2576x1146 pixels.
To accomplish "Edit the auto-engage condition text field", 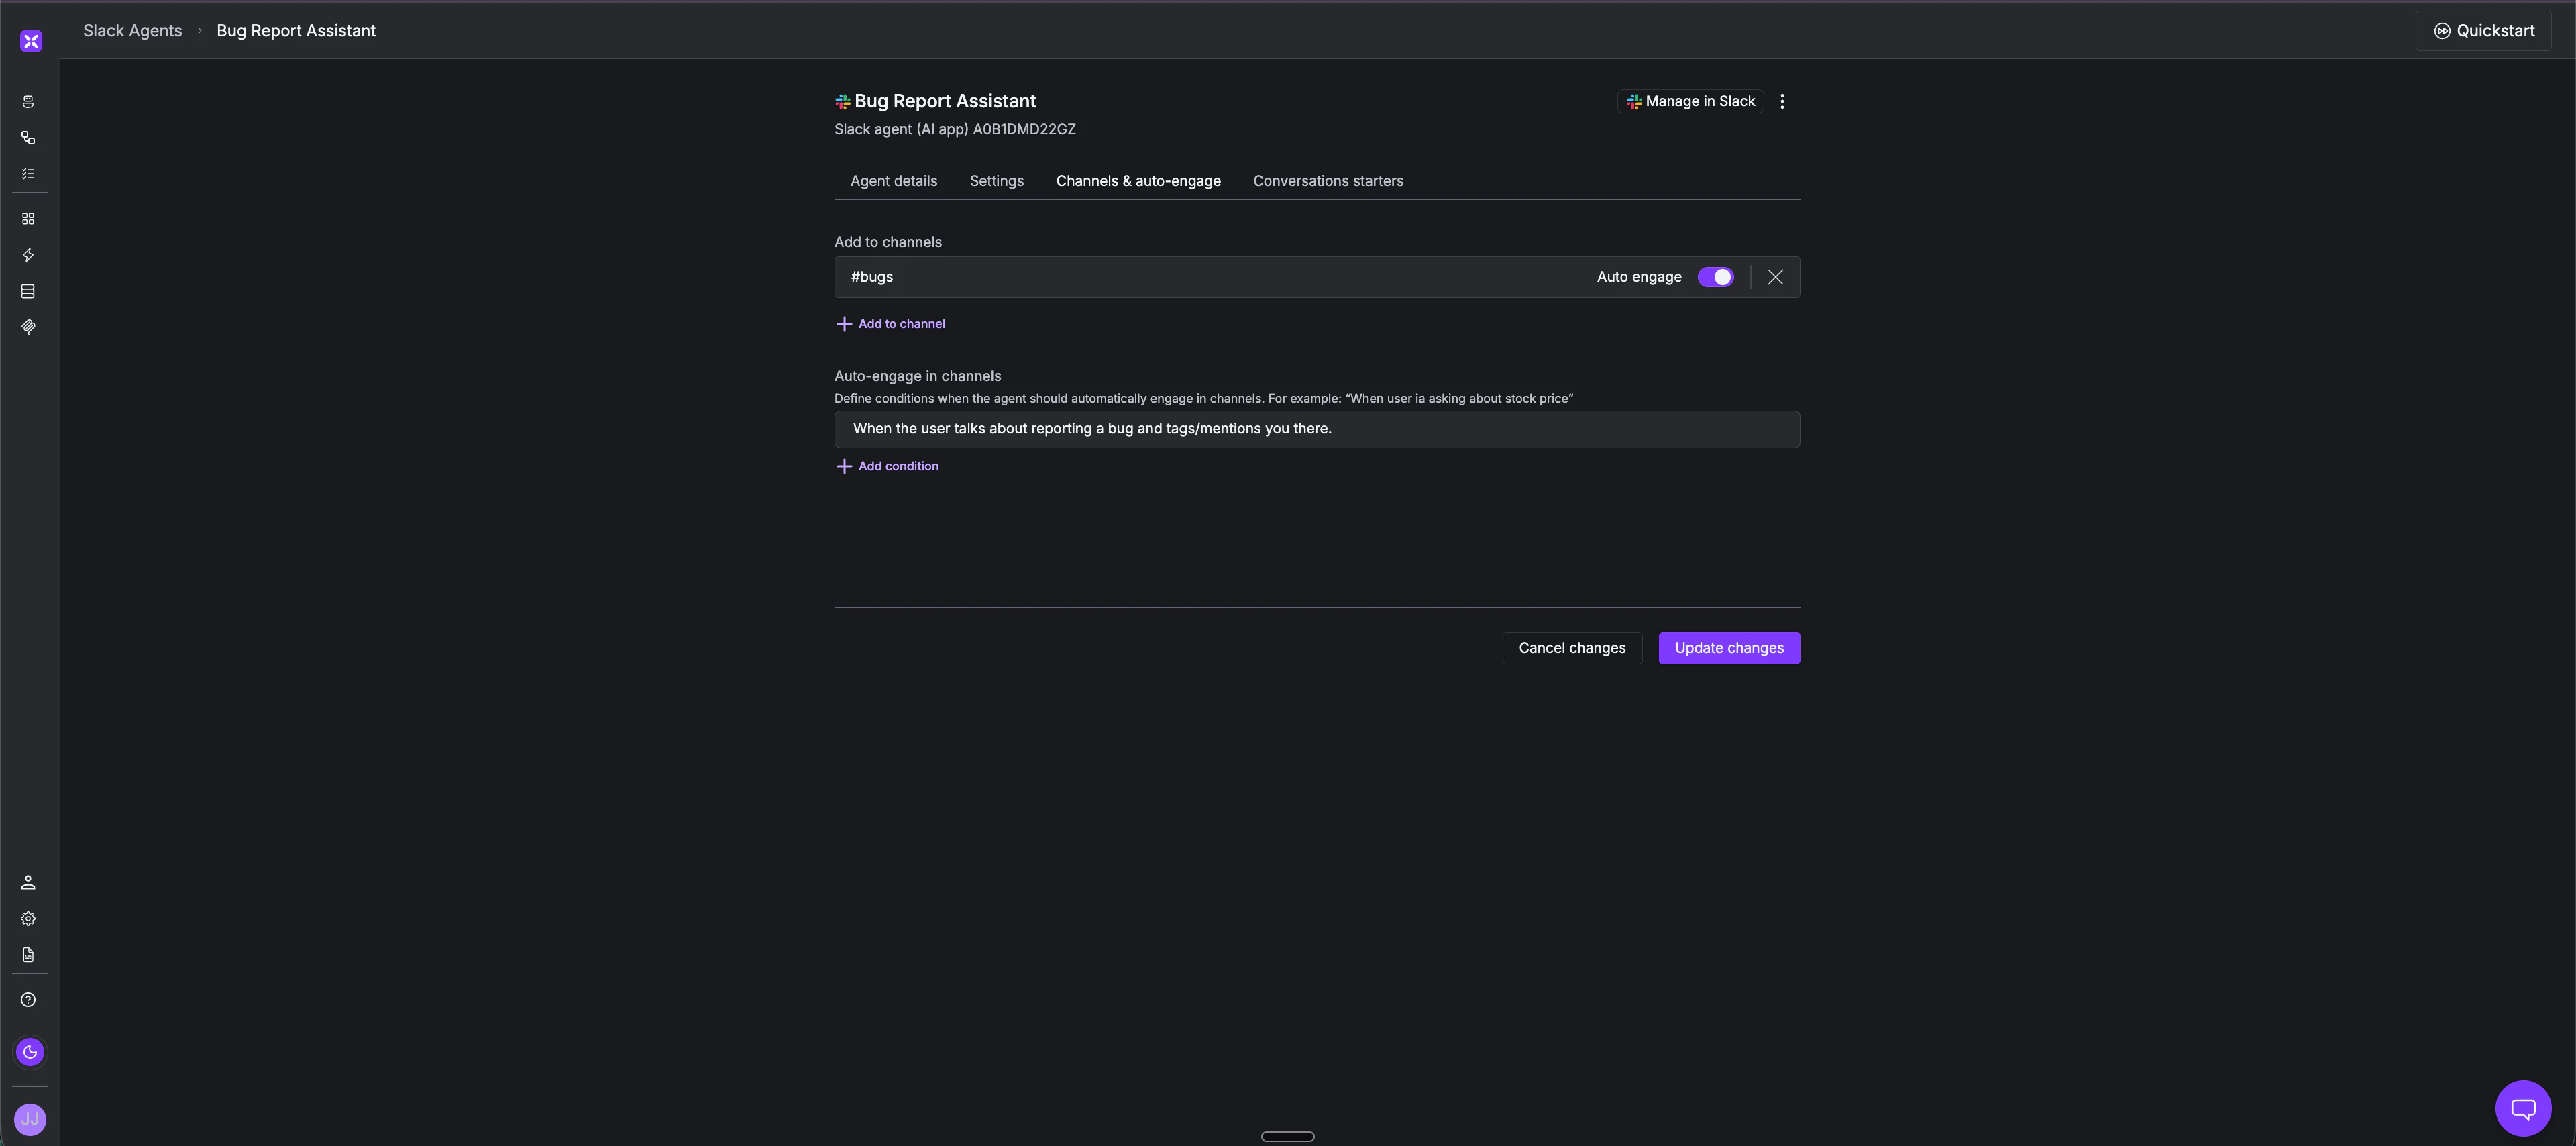I will [x=1317, y=429].
